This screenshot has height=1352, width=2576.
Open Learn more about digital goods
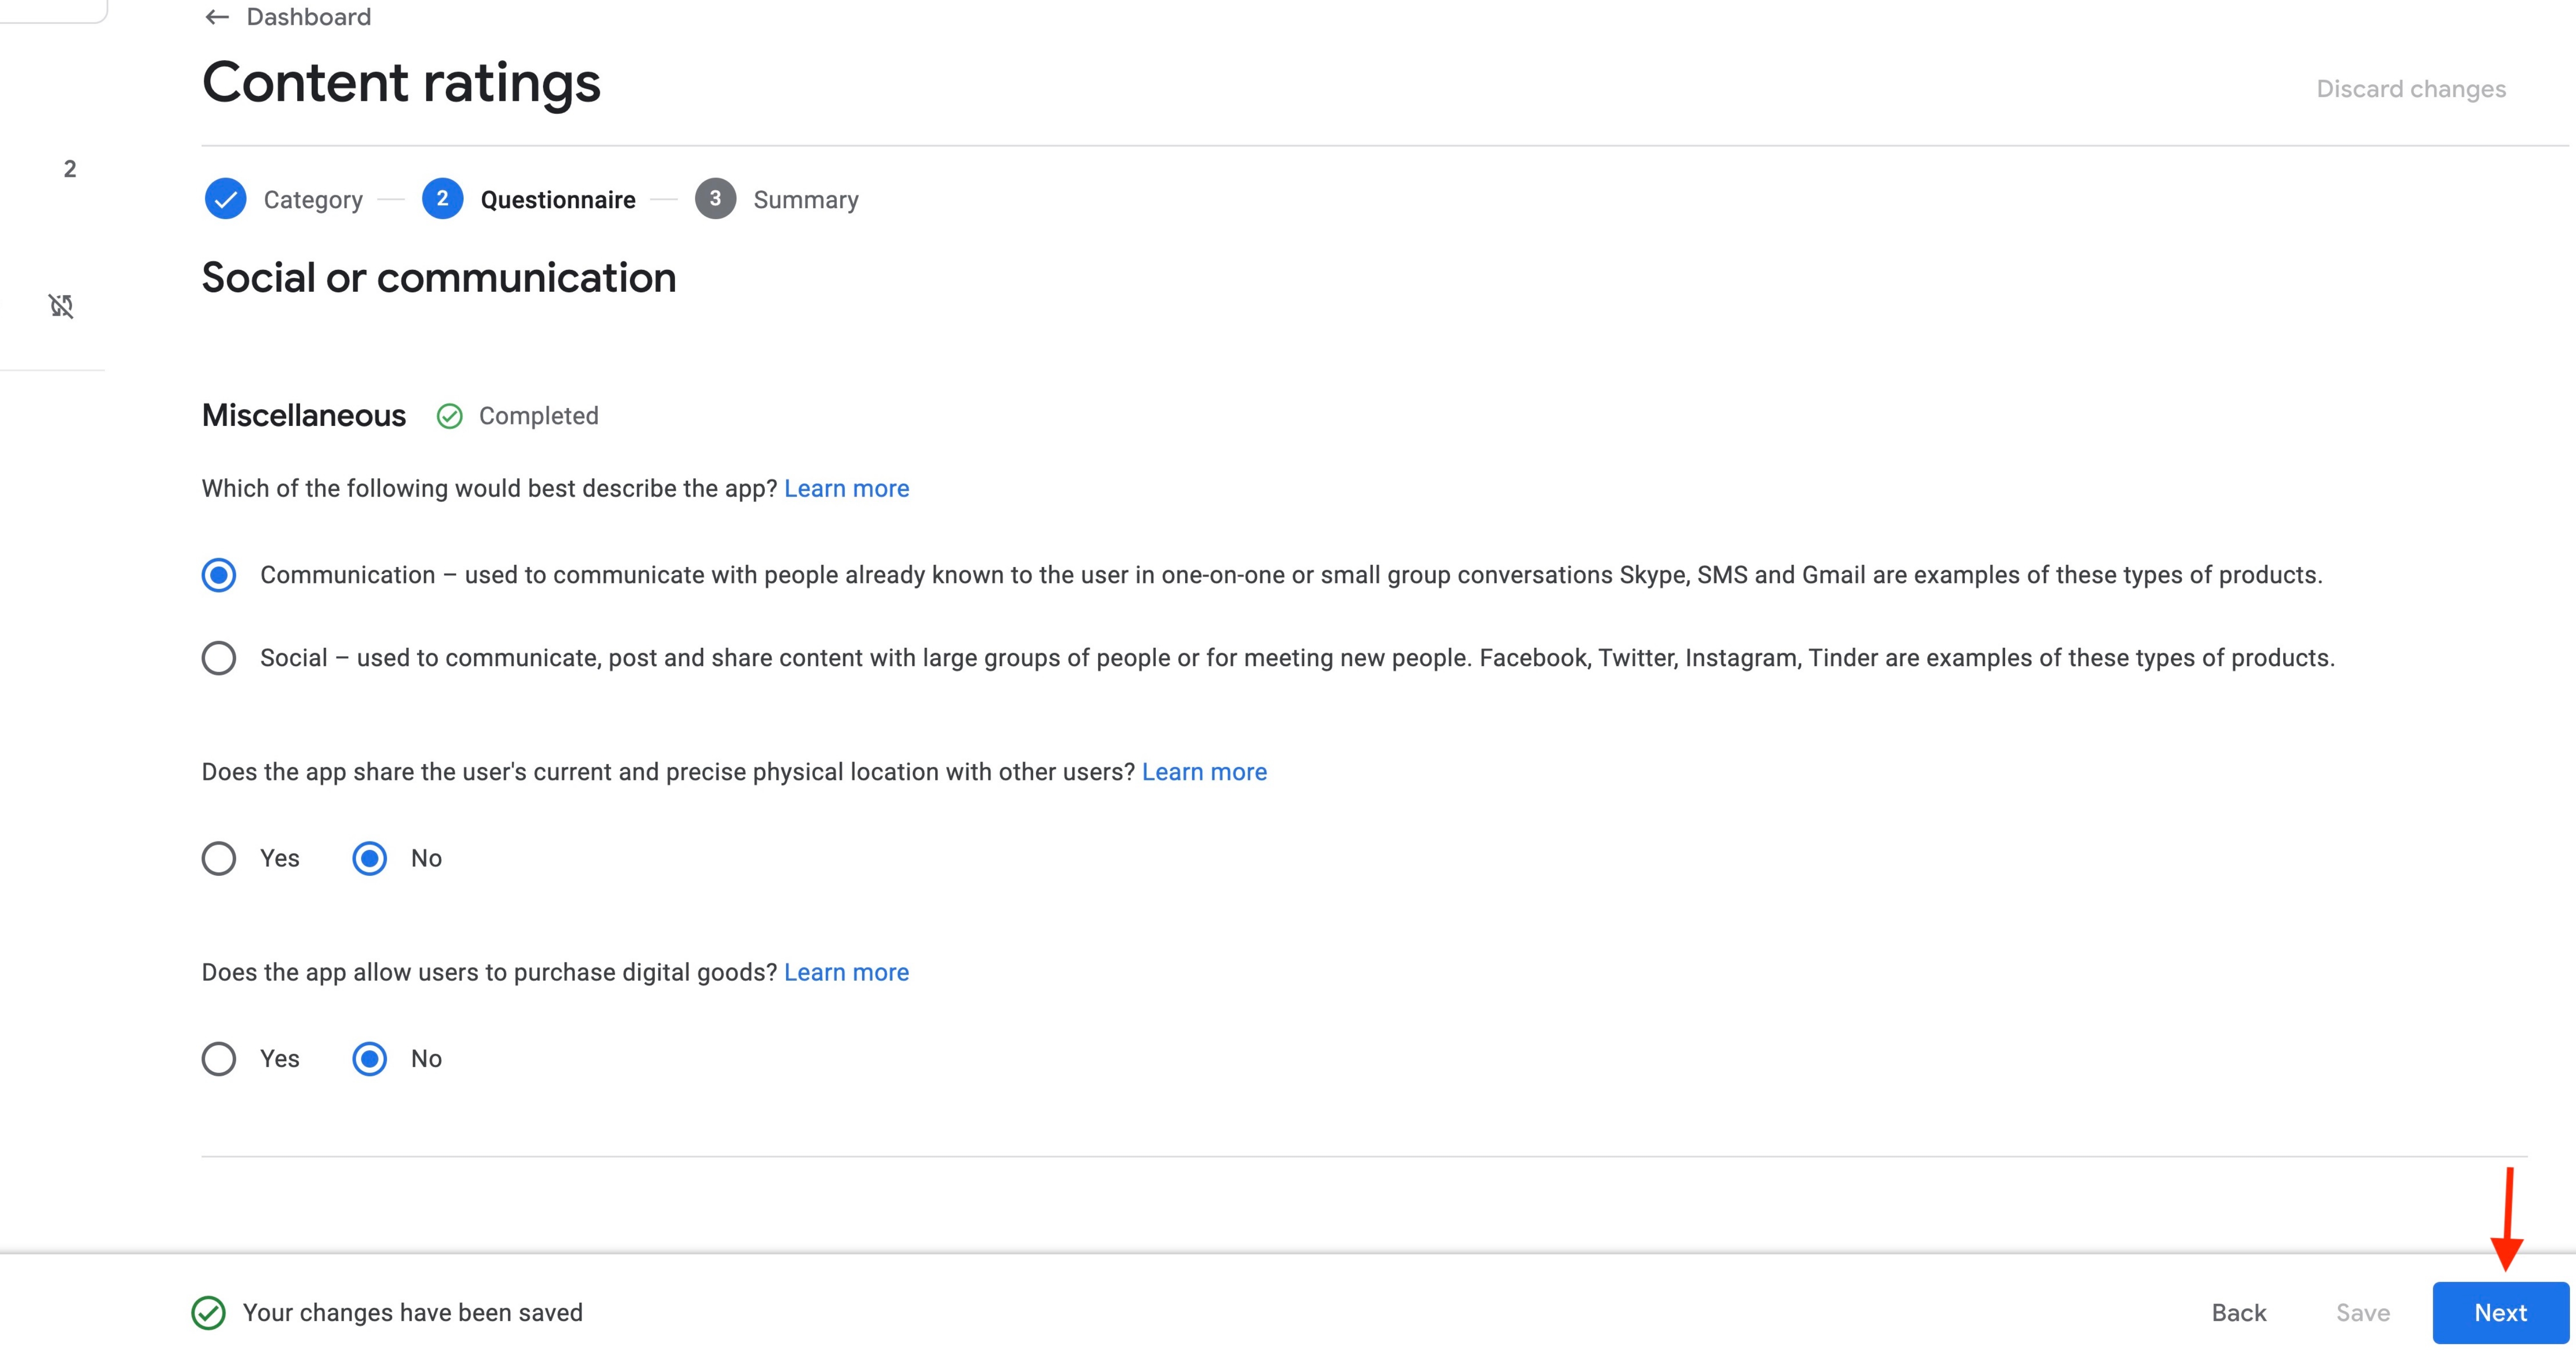pyautogui.click(x=846, y=972)
